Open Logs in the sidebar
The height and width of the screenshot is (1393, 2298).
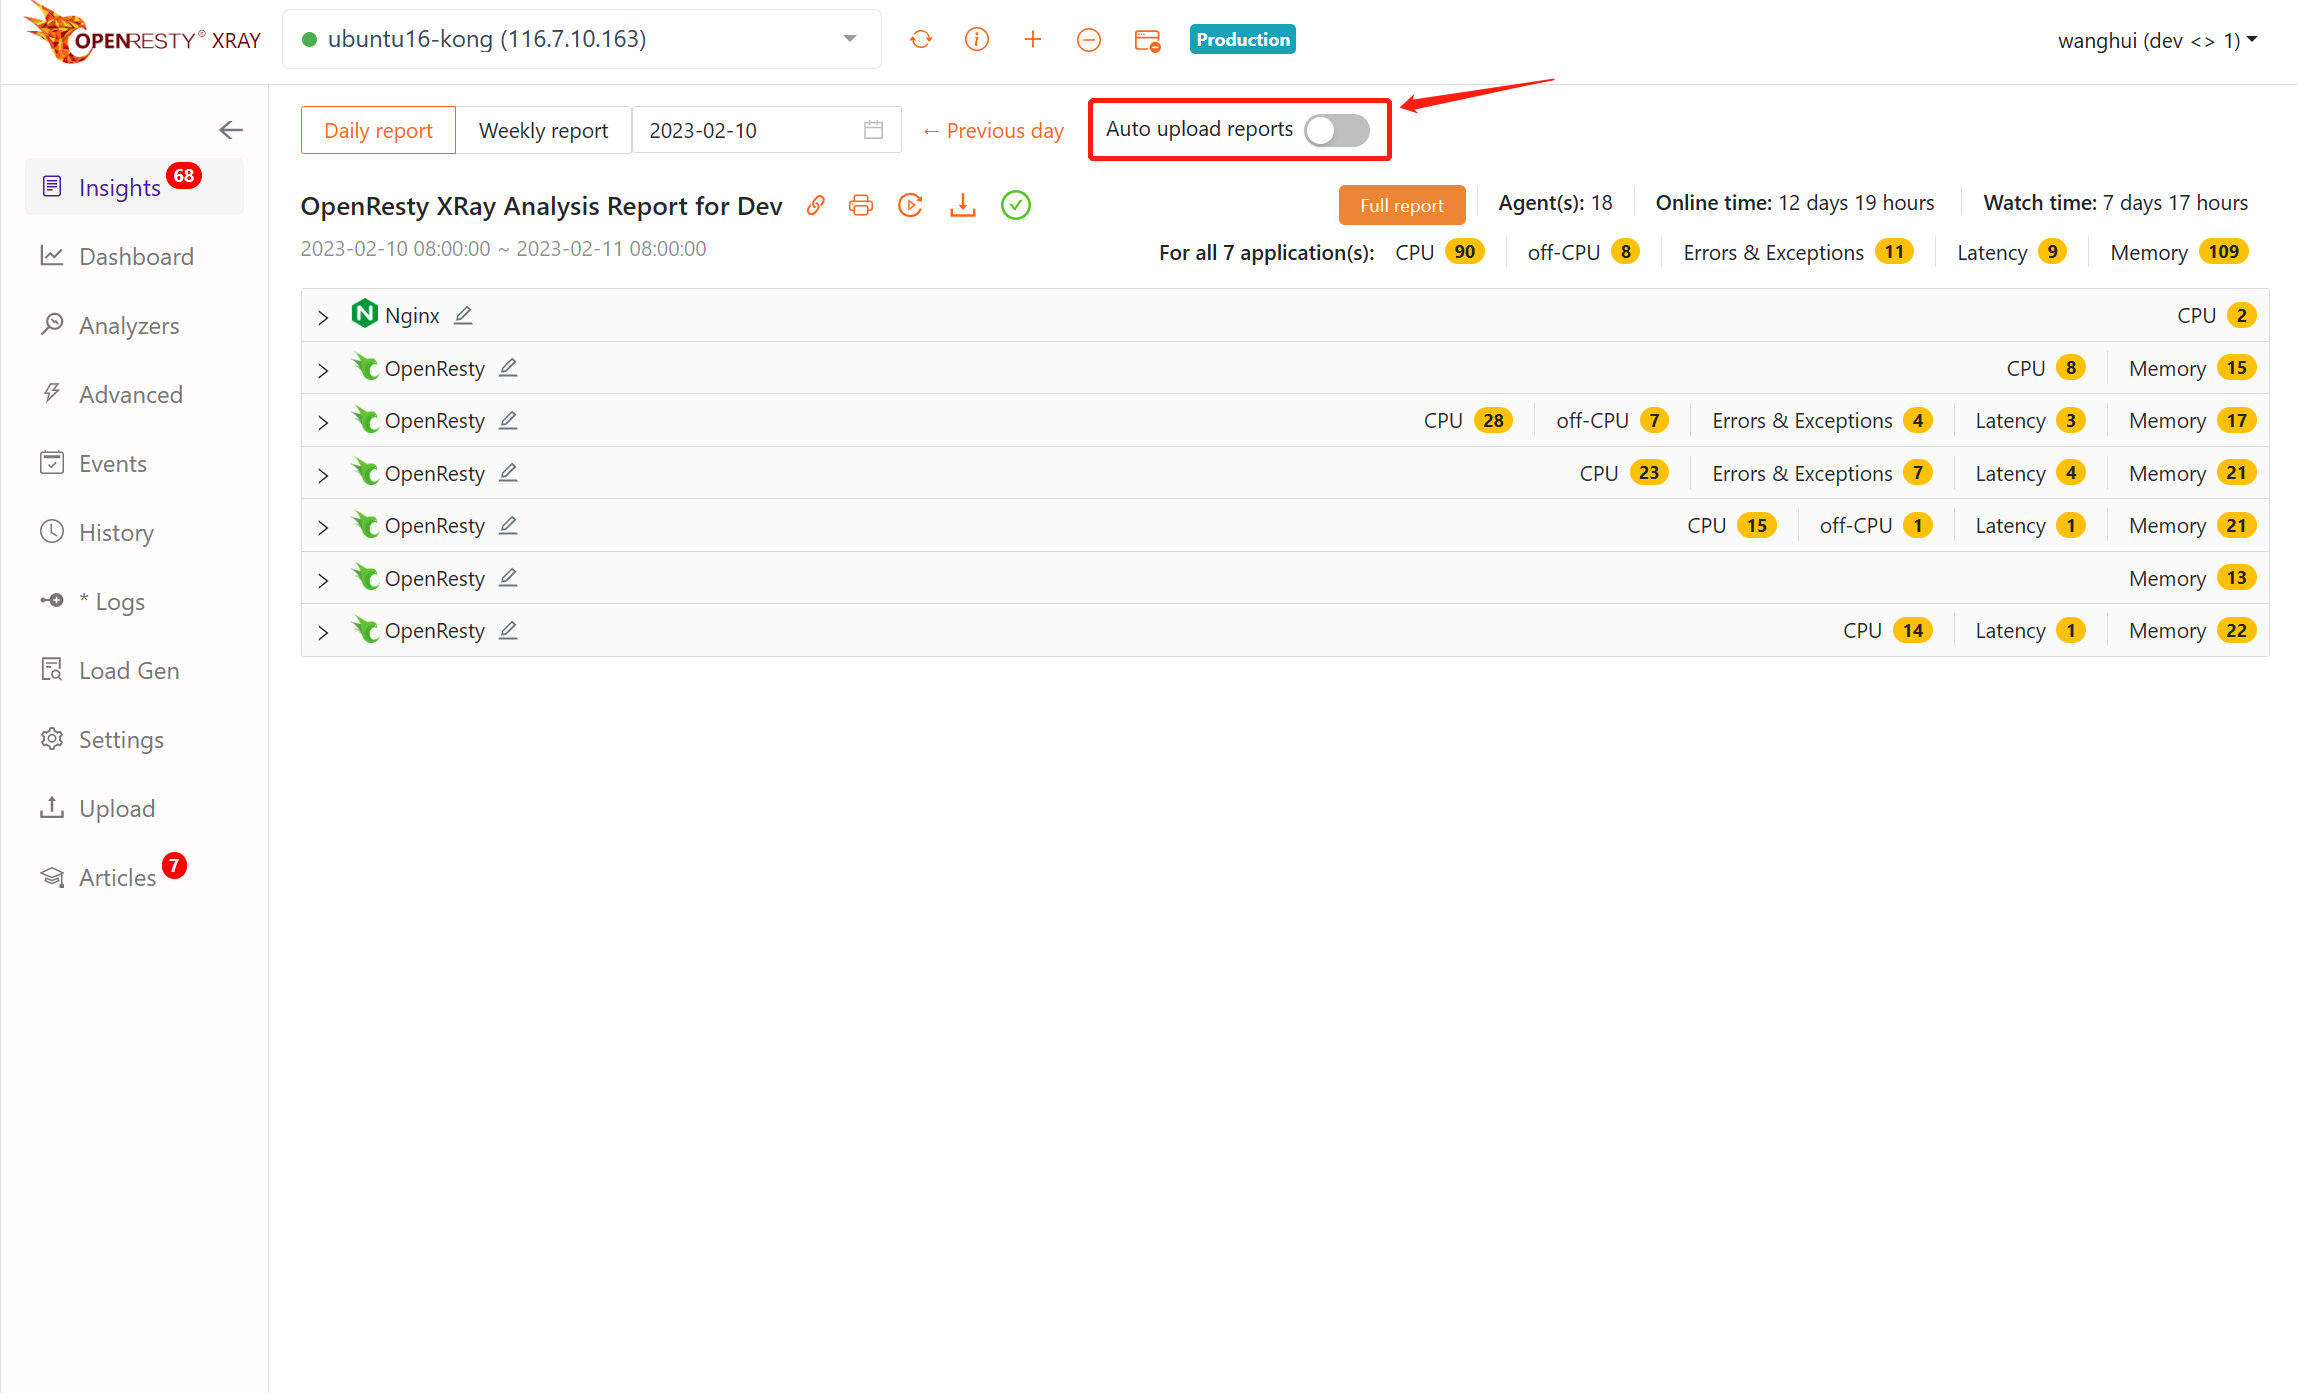[134, 601]
